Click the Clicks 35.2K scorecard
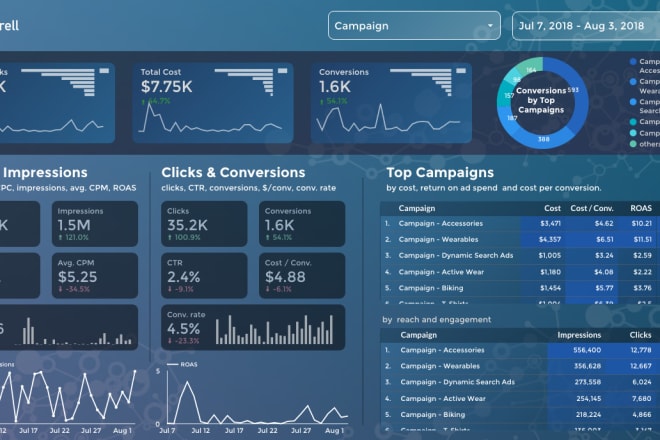Screen dimensions: 660x440 (204, 224)
